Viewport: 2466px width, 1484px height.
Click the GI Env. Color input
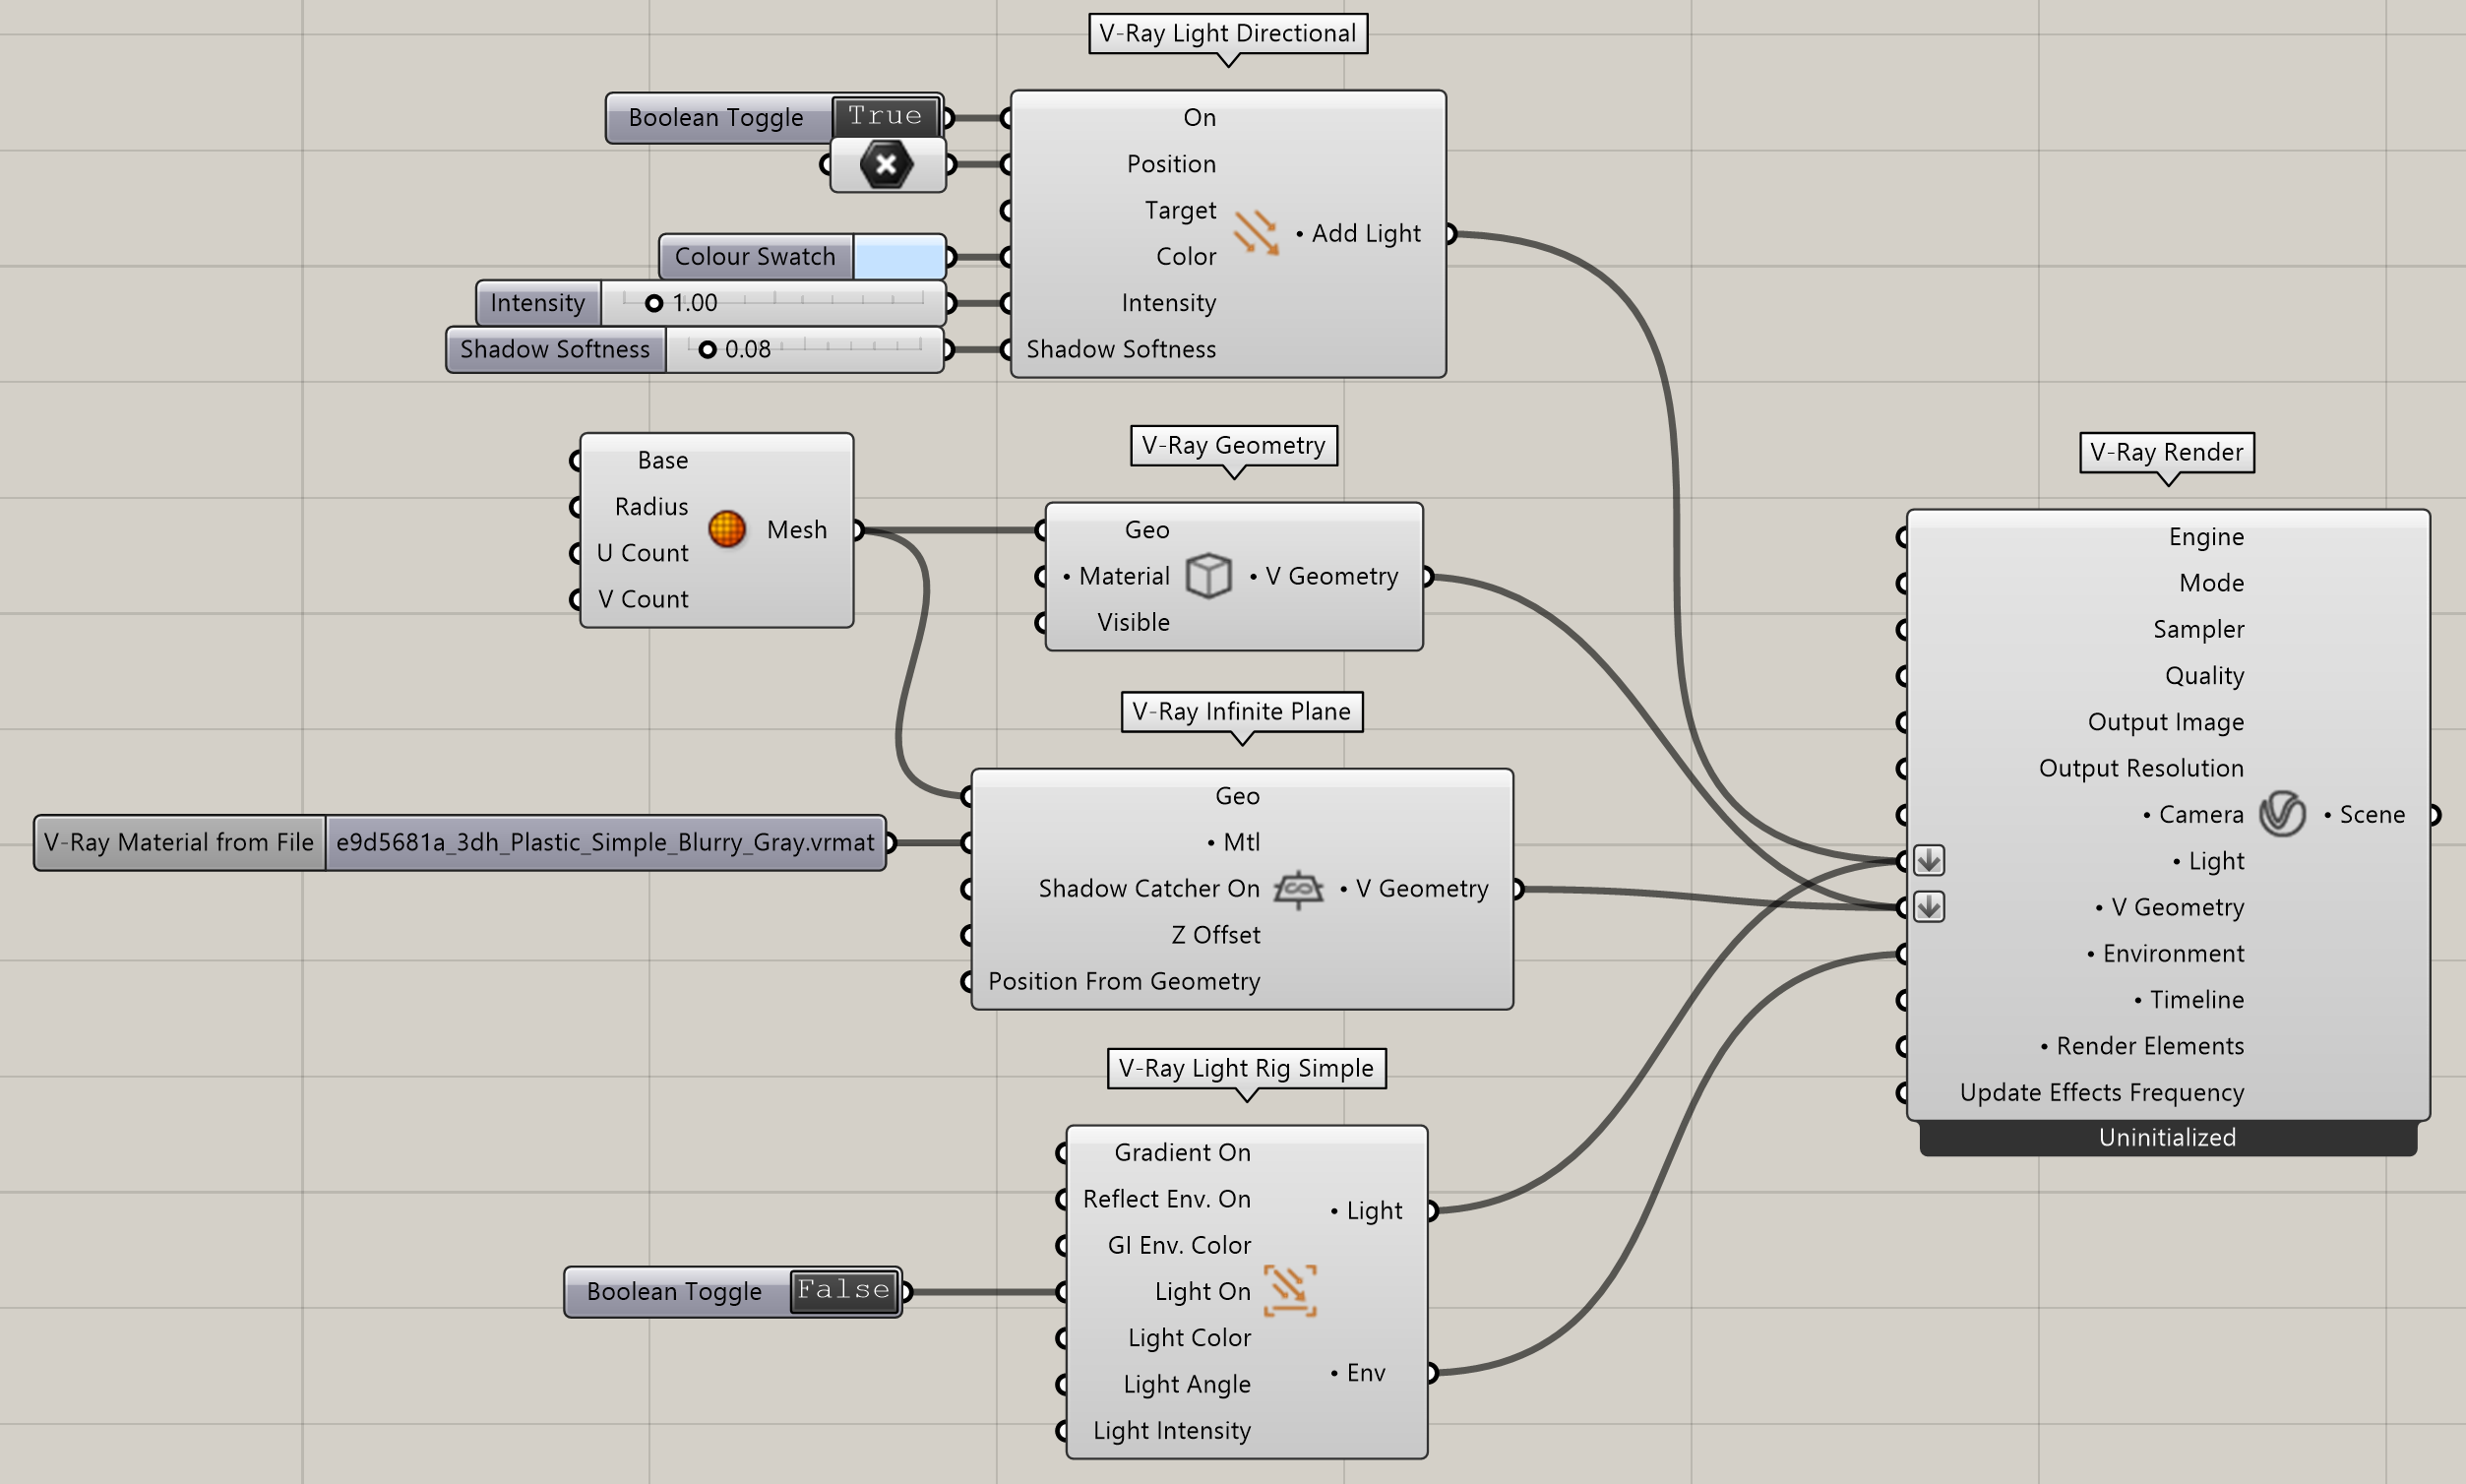coord(1179,1245)
